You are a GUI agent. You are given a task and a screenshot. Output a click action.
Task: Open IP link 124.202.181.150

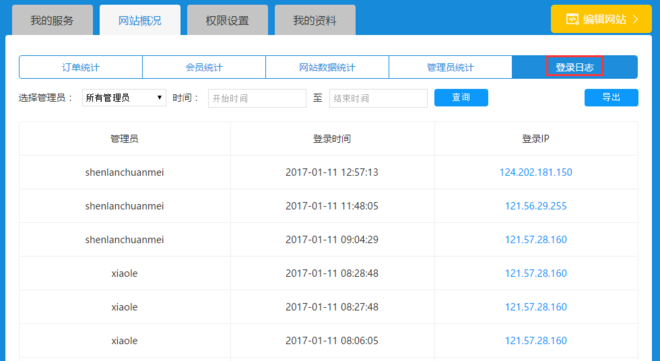pos(536,172)
